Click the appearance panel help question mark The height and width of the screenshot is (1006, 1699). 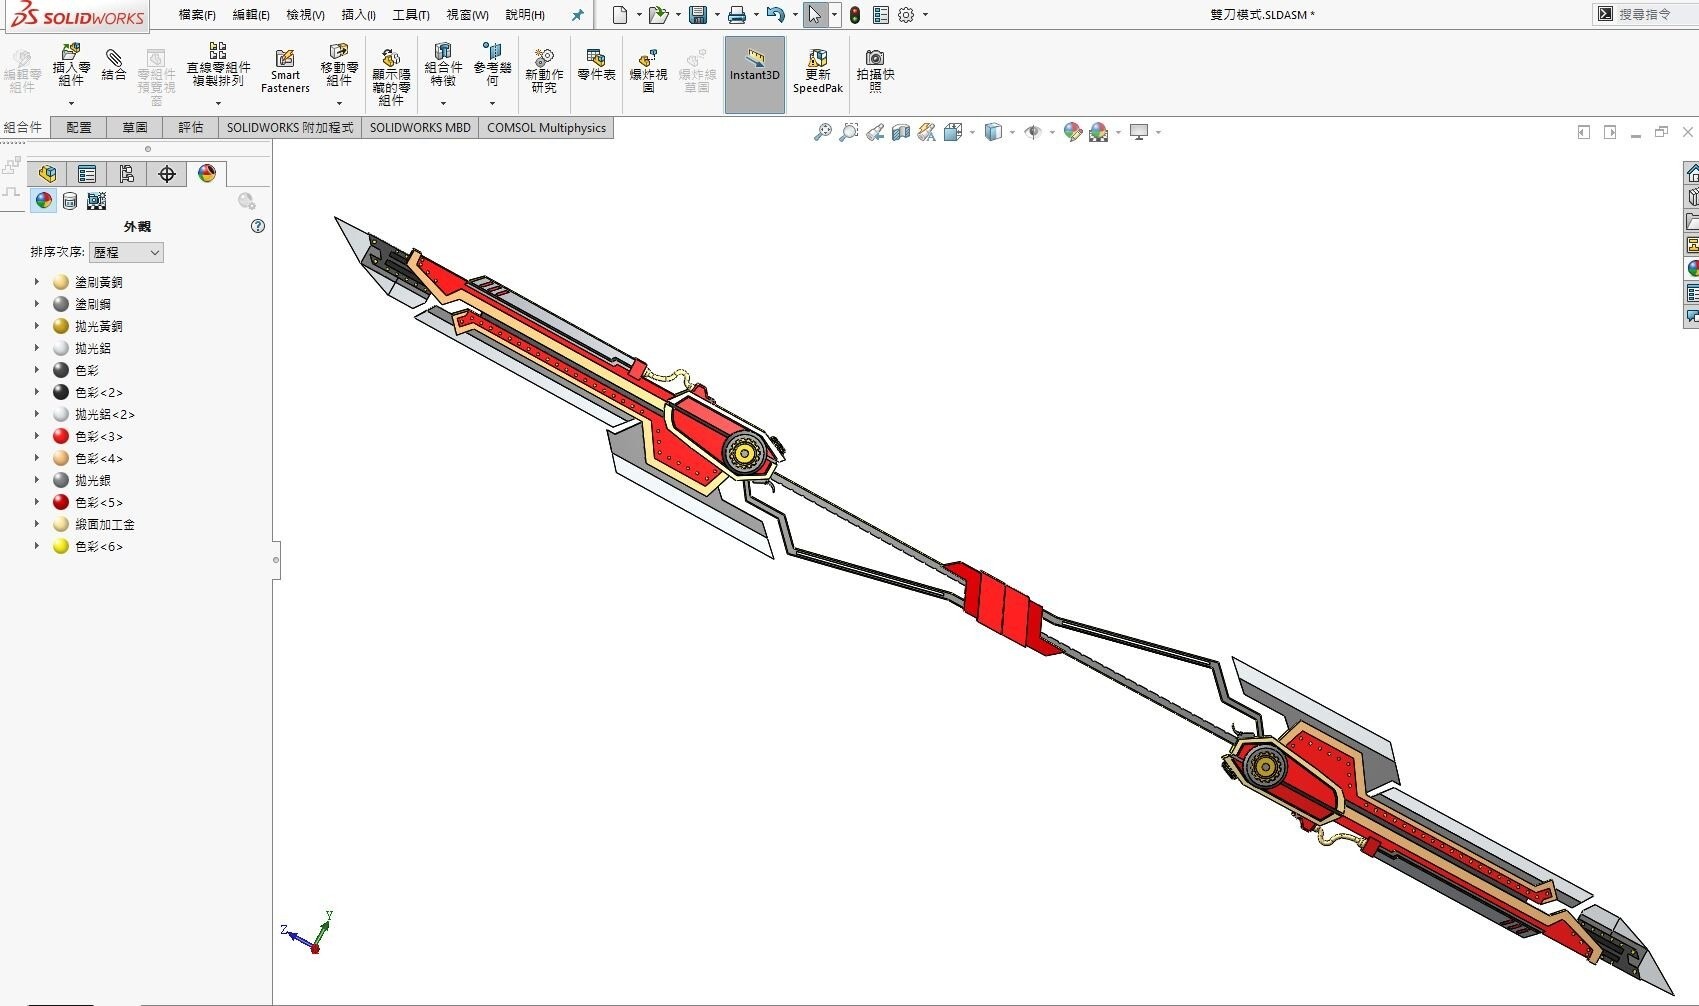[x=257, y=226]
